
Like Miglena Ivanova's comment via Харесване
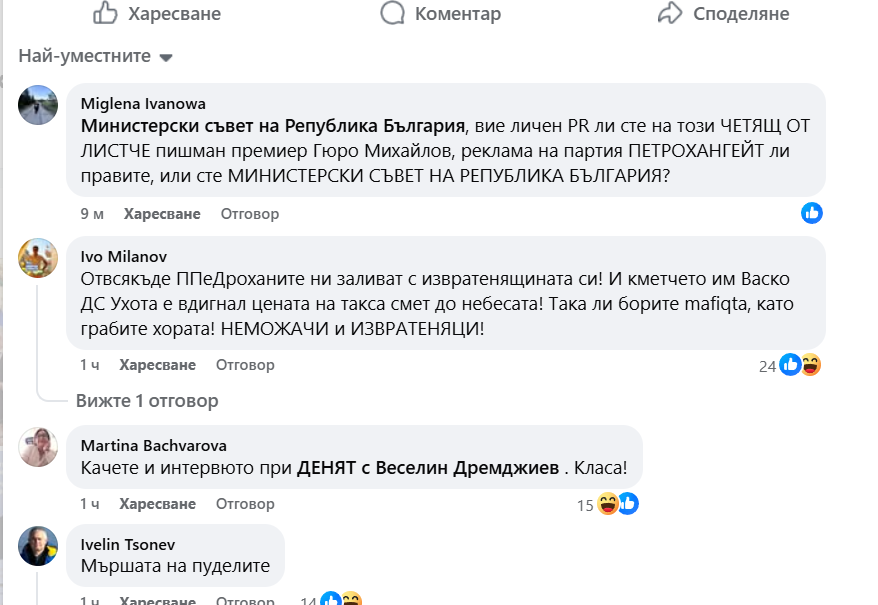tap(162, 214)
